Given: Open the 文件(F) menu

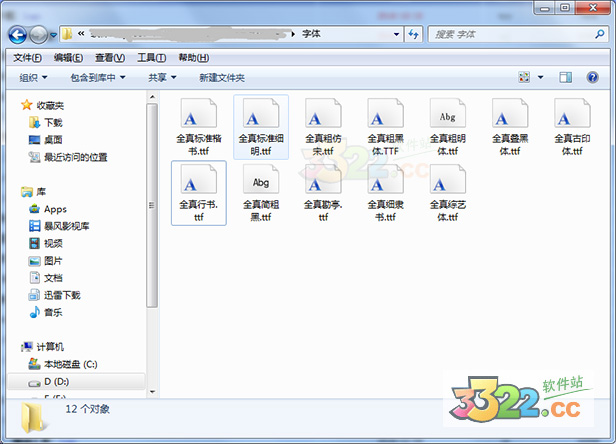Looking at the screenshot, I should point(27,58).
